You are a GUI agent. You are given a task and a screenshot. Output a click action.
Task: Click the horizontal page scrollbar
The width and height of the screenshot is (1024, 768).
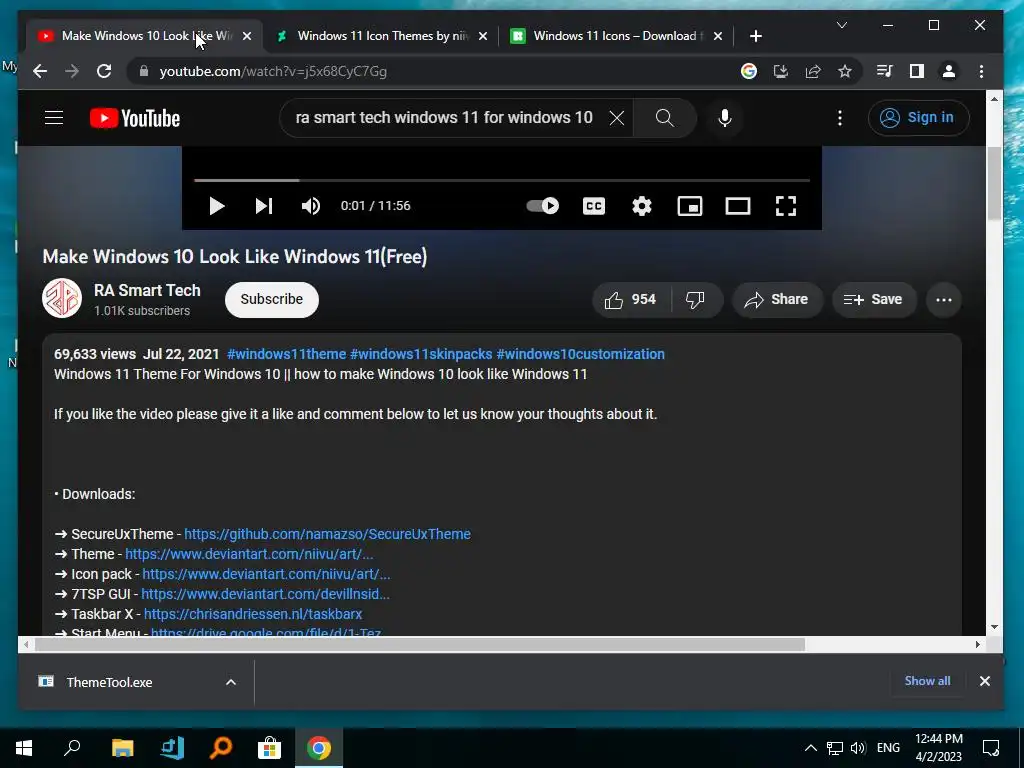click(x=419, y=645)
